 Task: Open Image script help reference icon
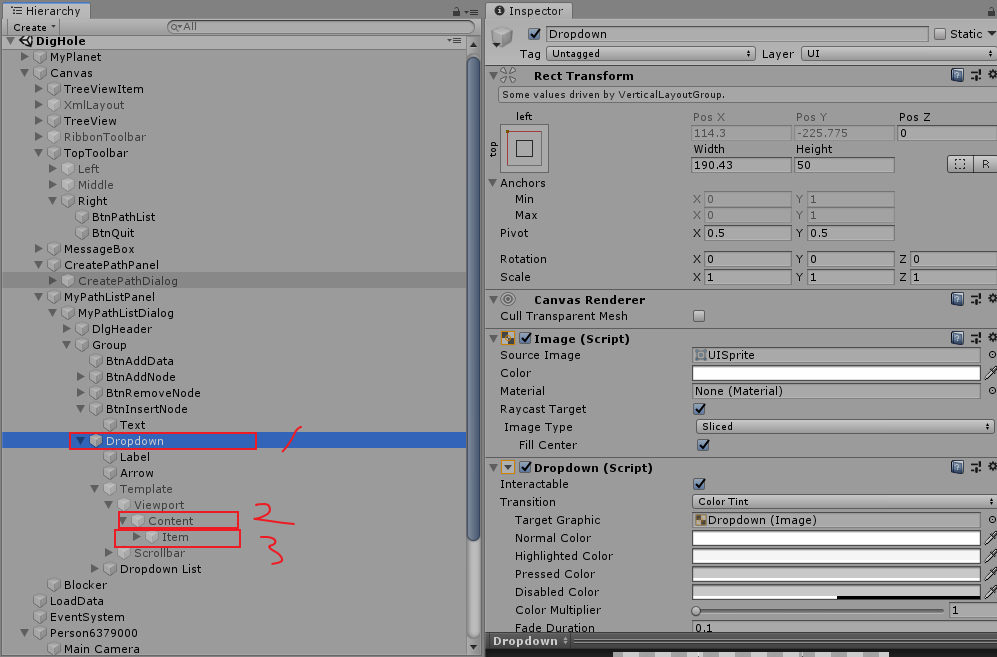click(x=957, y=338)
